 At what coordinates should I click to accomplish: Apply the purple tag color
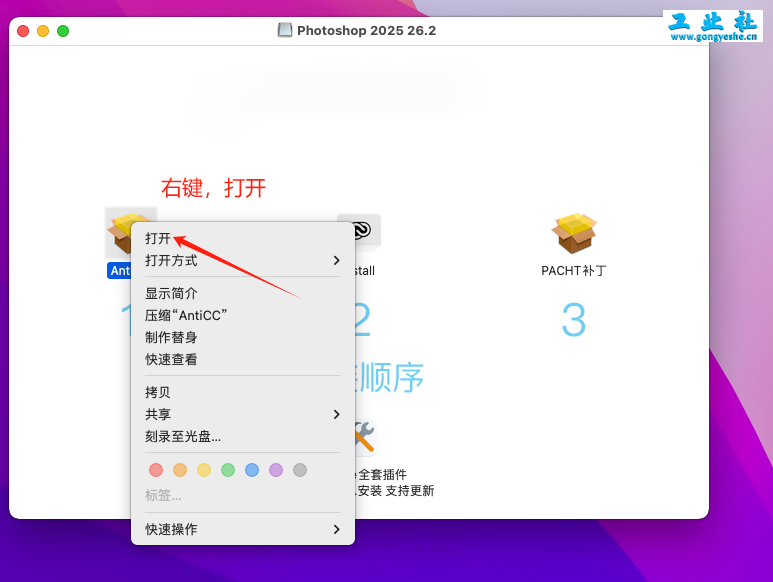(x=276, y=470)
